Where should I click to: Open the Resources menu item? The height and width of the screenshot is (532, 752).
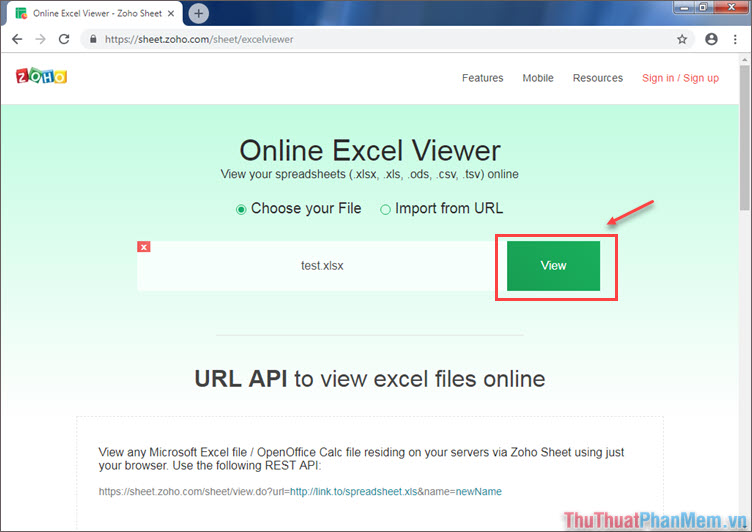pos(598,78)
